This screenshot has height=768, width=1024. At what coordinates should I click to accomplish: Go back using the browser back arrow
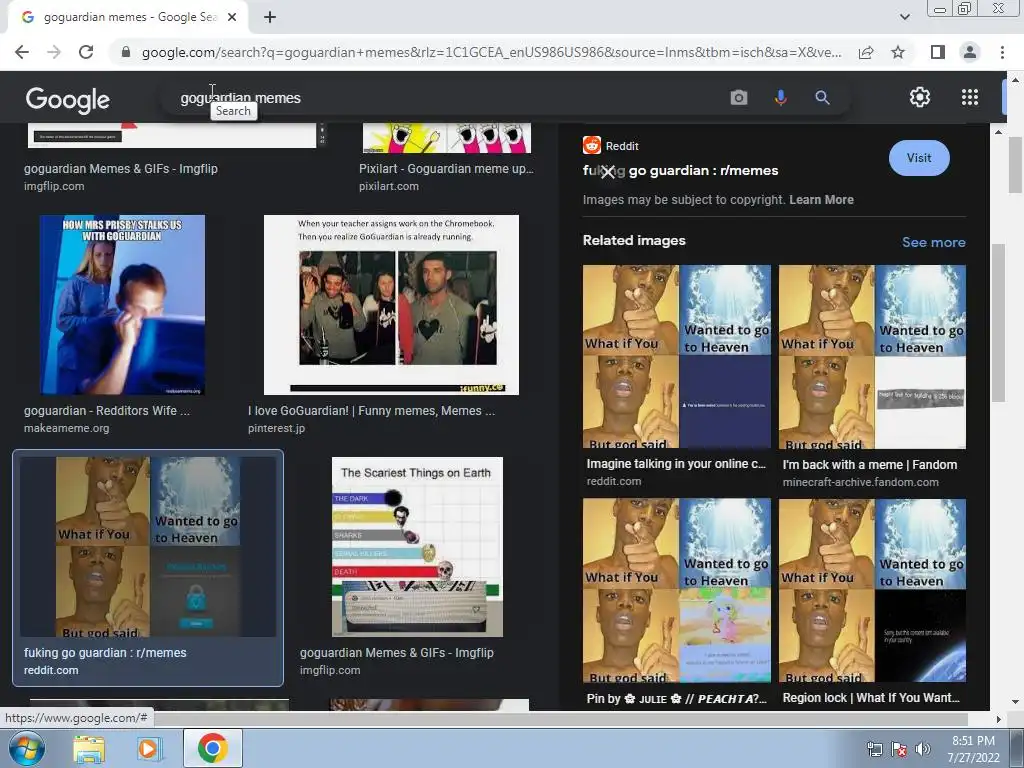pyautogui.click(x=22, y=52)
